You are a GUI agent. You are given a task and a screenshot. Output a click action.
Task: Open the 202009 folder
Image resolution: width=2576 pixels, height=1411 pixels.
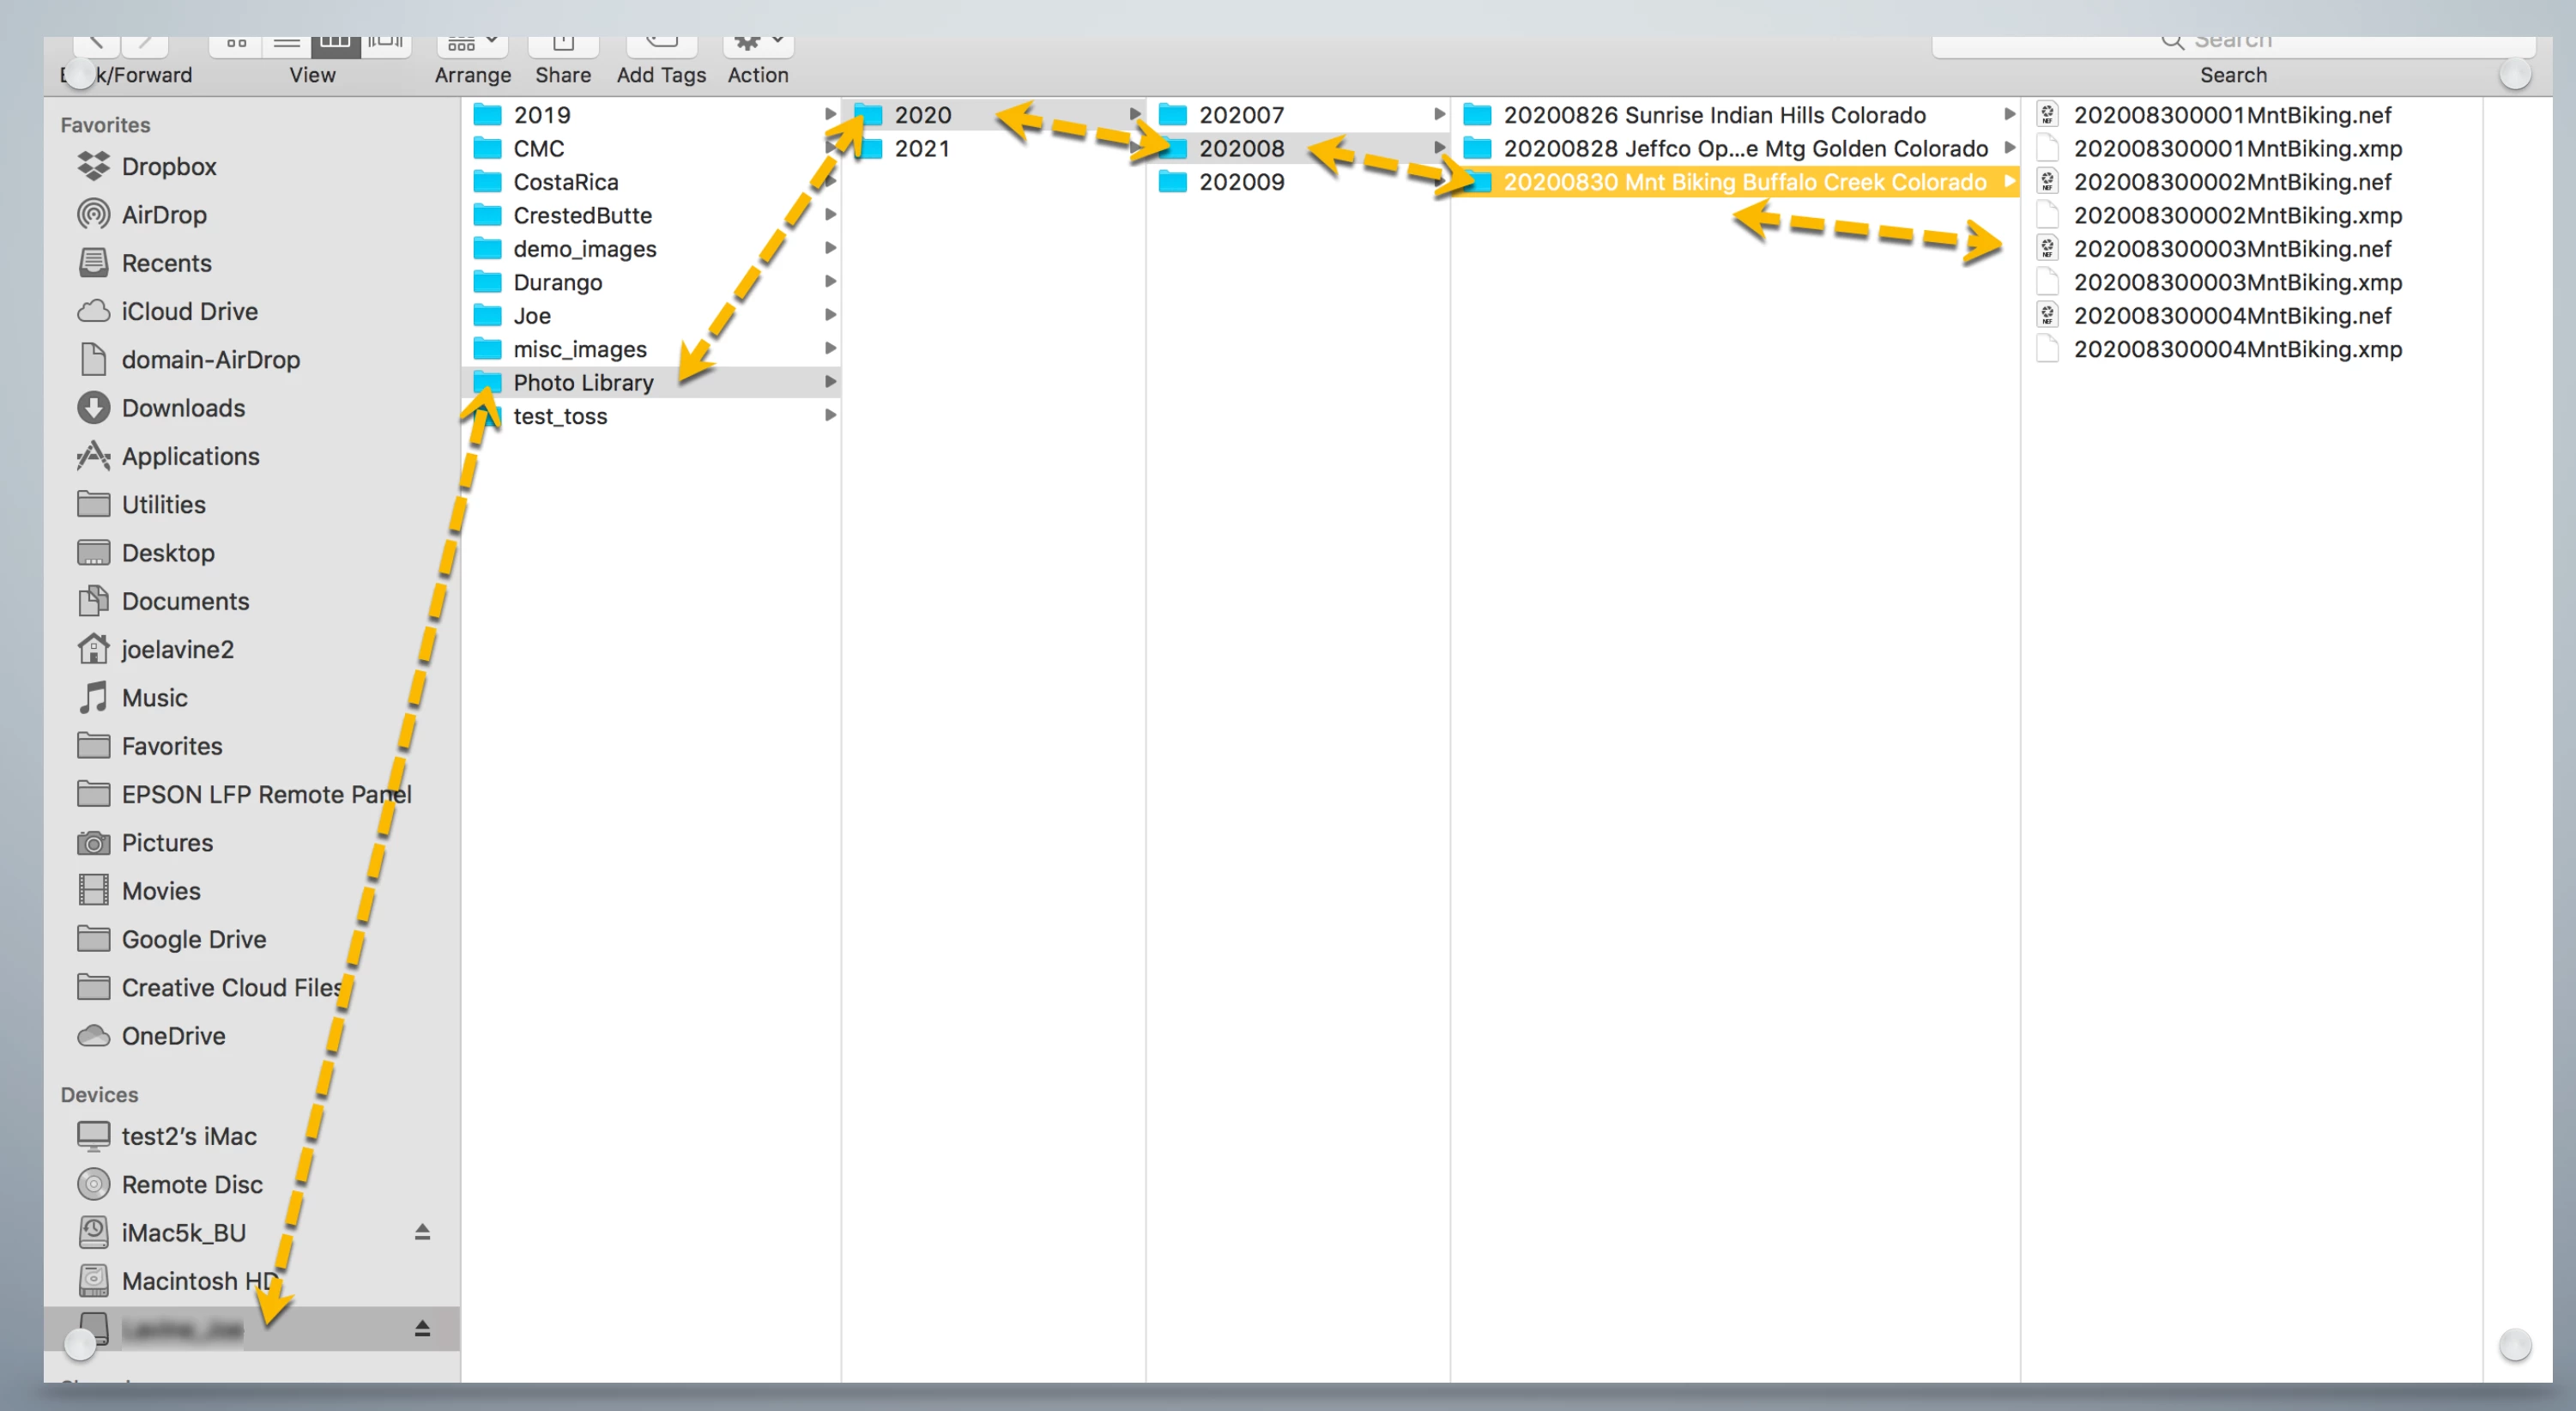[1241, 182]
